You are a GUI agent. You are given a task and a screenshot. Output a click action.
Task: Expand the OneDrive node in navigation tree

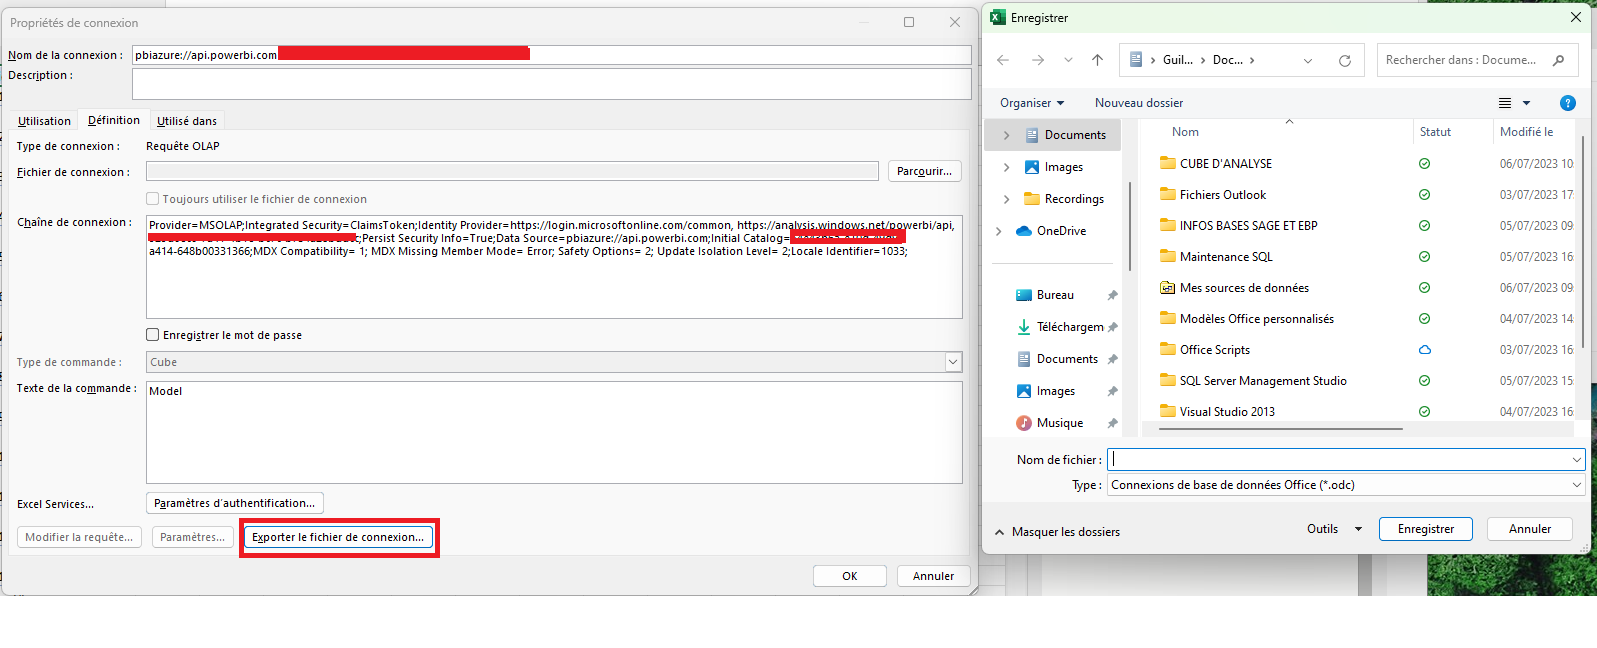point(999,231)
